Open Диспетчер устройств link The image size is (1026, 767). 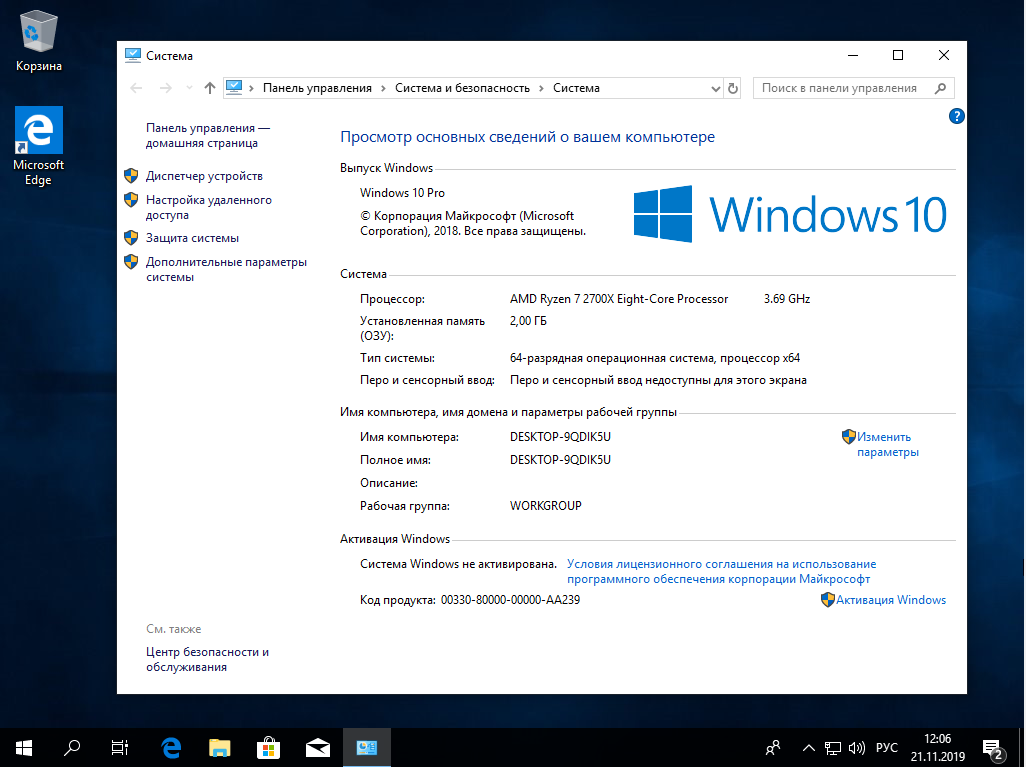(204, 176)
